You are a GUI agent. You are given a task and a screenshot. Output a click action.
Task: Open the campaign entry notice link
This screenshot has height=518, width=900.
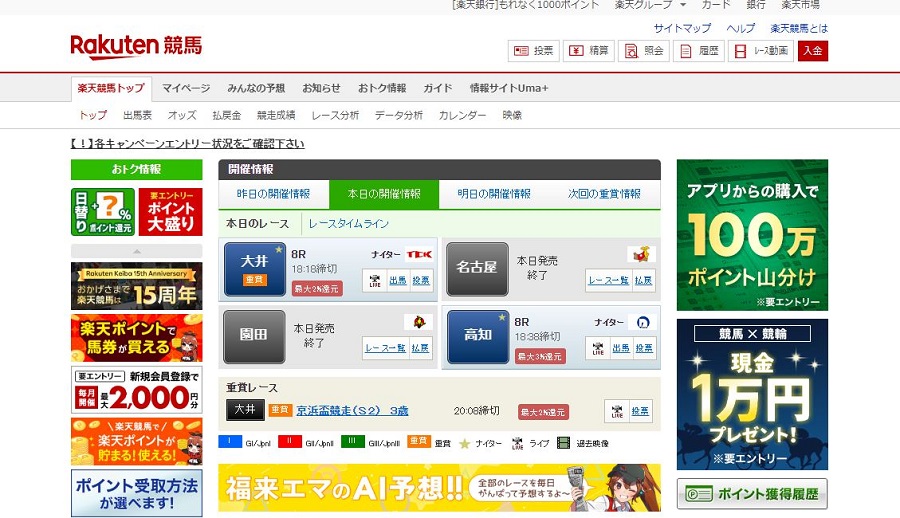[x=187, y=144]
